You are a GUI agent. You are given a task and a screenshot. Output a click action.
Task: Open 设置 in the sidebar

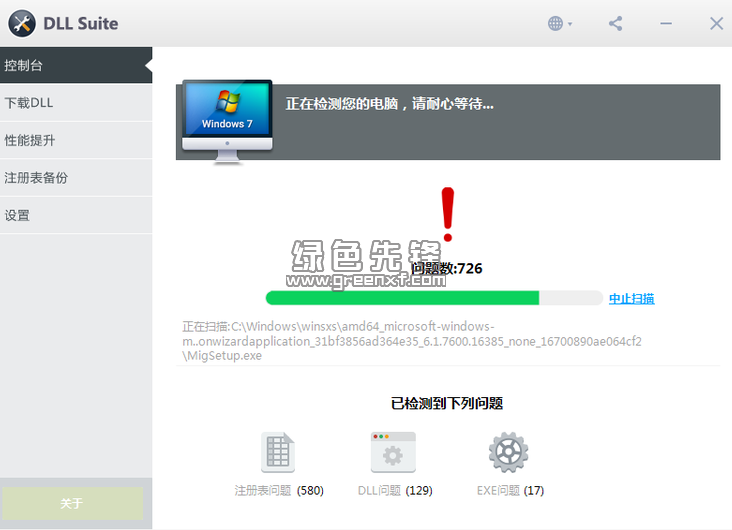pos(76,215)
